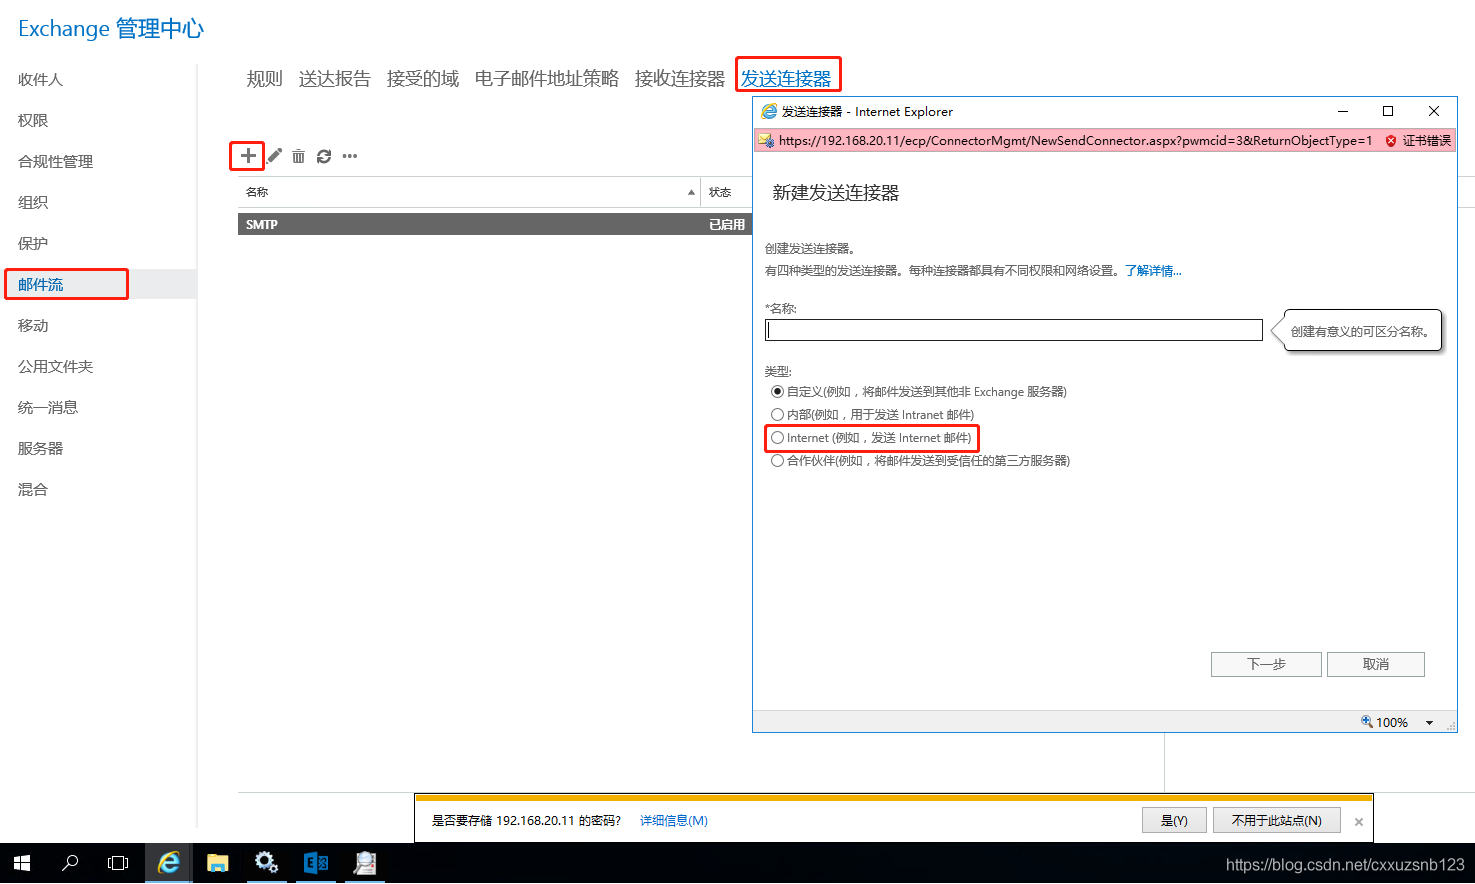Open the 发送连接器 tab
This screenshot has width=1475, height=884.
tap(786, 79)
